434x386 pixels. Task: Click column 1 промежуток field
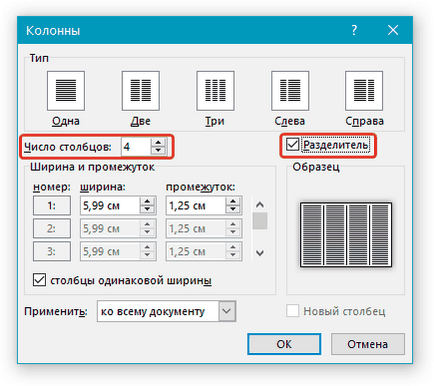(x=196, y=205)
